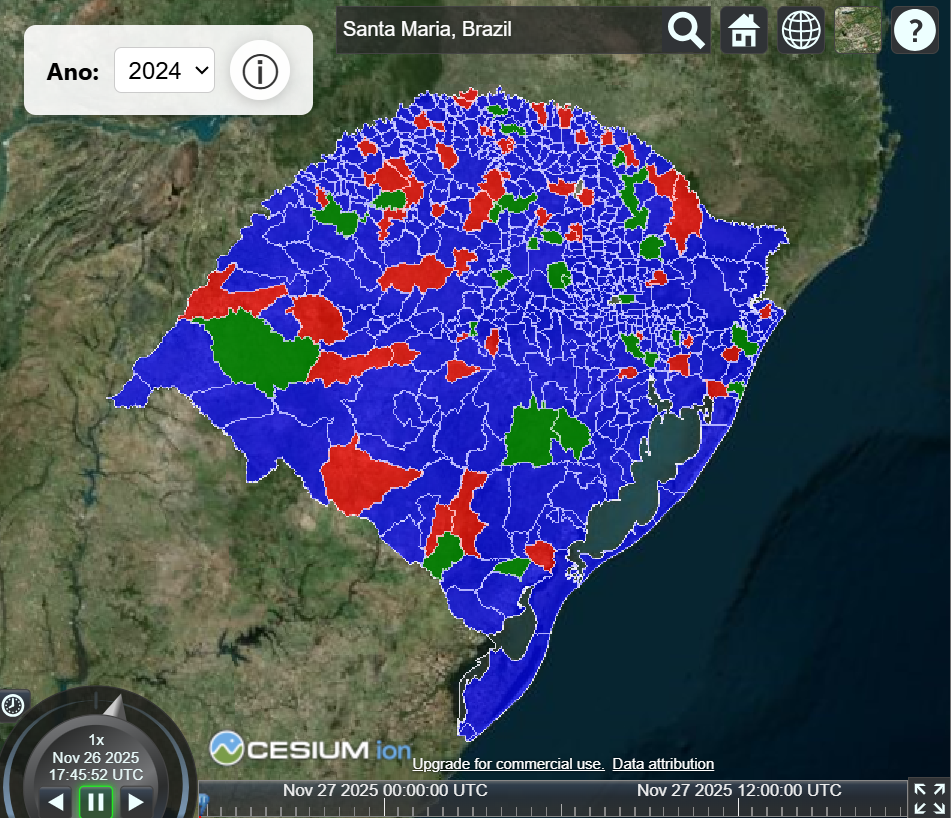Viewport: 951px width, 818px height.
Task: Play animation forward
Action: pyautogui.click(x=135, y=801)
